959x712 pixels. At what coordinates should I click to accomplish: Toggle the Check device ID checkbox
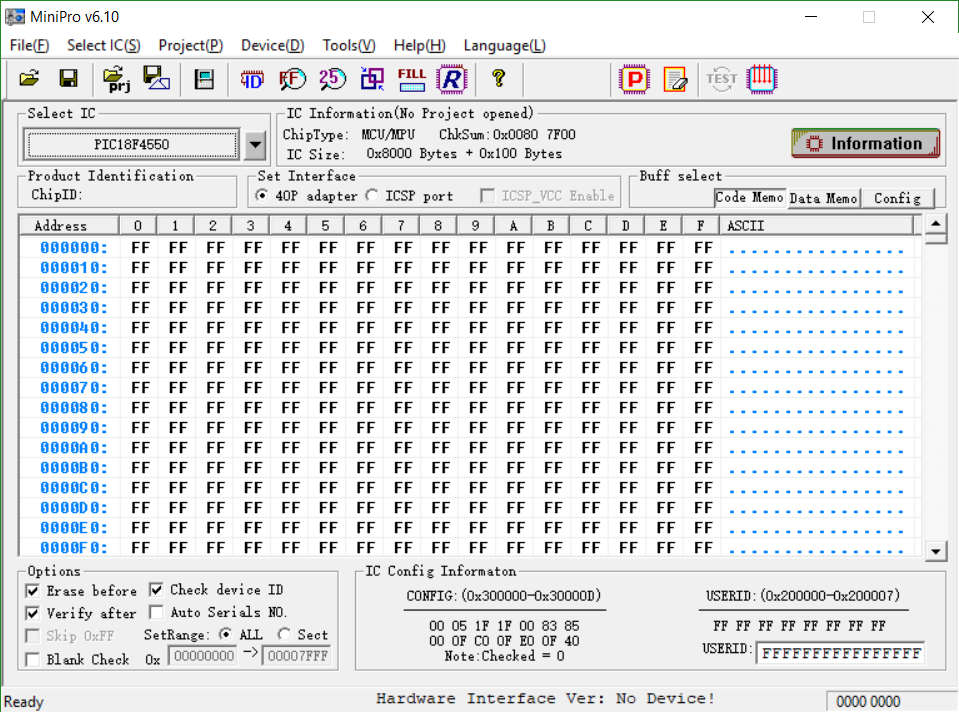click(157, 590)
